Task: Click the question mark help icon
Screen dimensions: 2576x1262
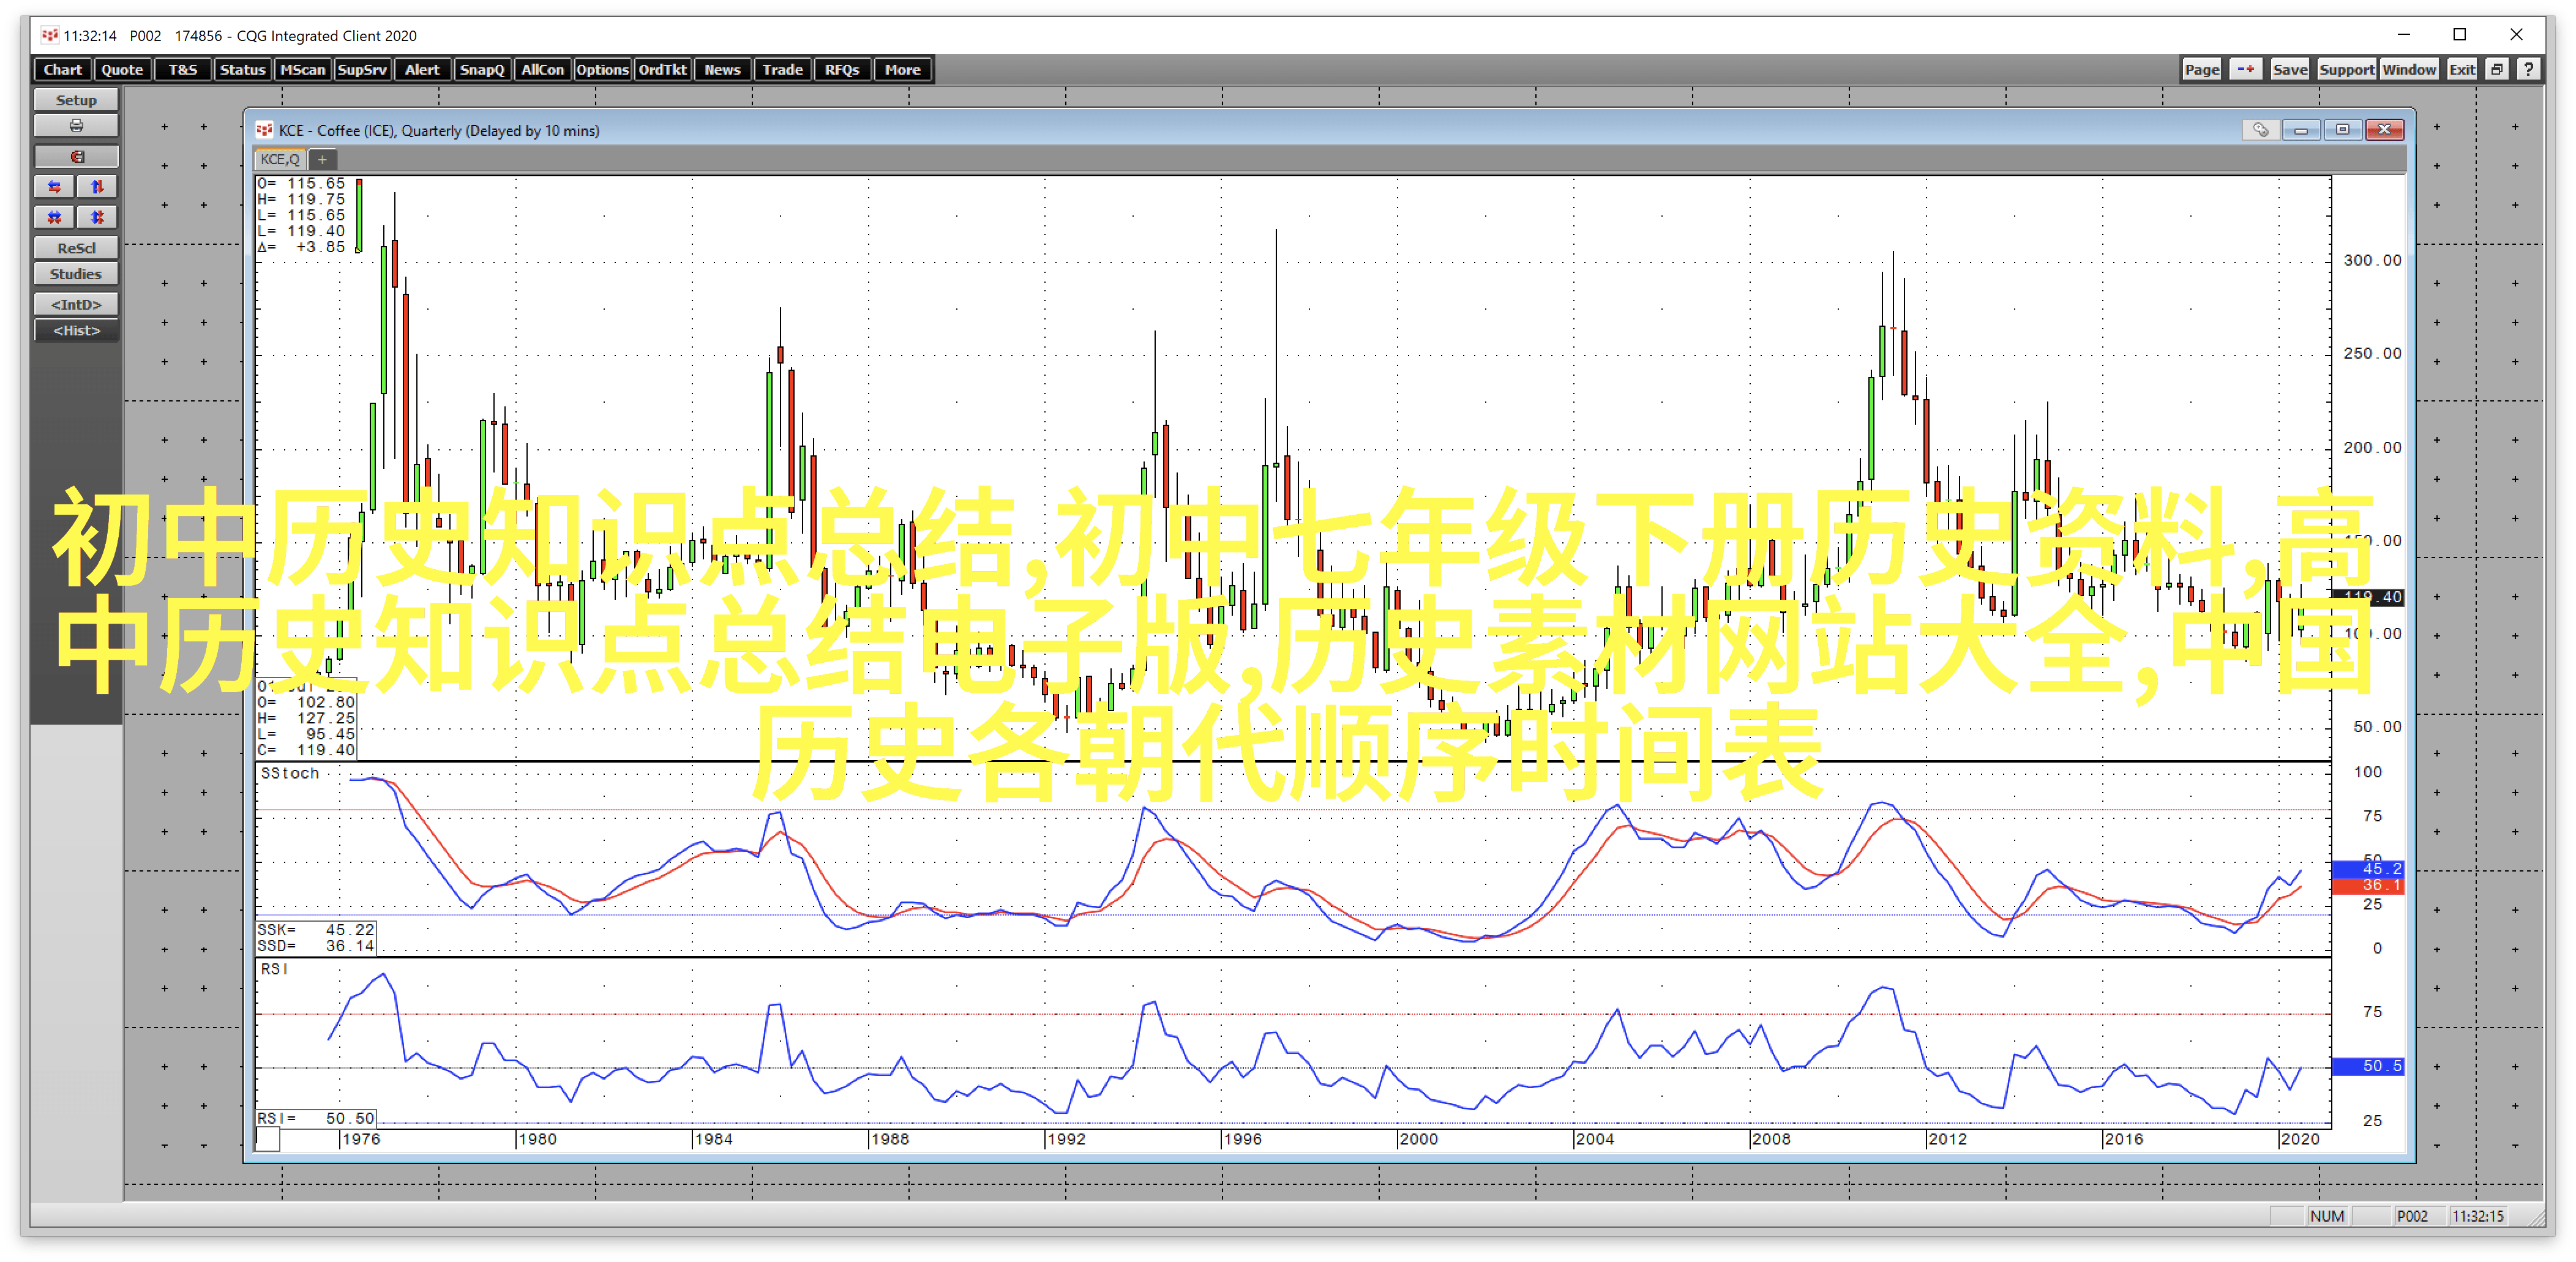Action: [2529, 69]
